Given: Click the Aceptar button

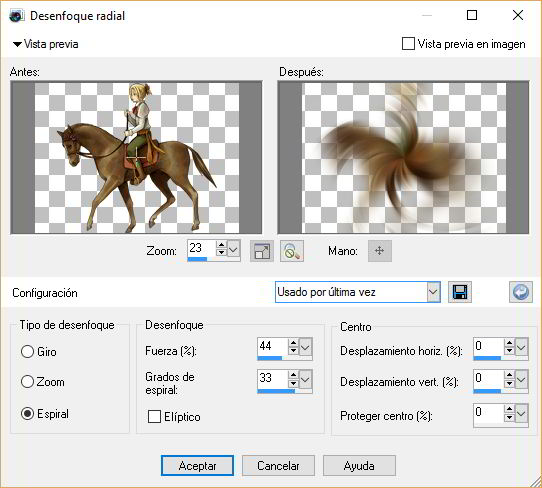Looking at the screenshot, I should [197, 466].
